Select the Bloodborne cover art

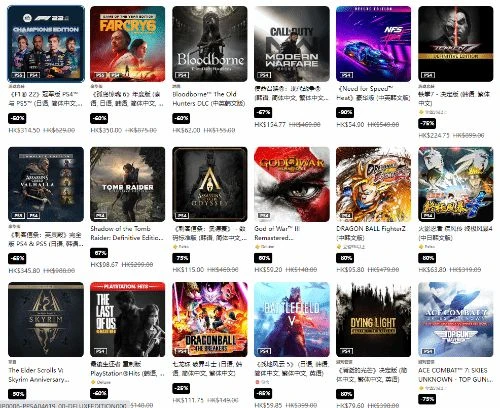coord(210,44)
